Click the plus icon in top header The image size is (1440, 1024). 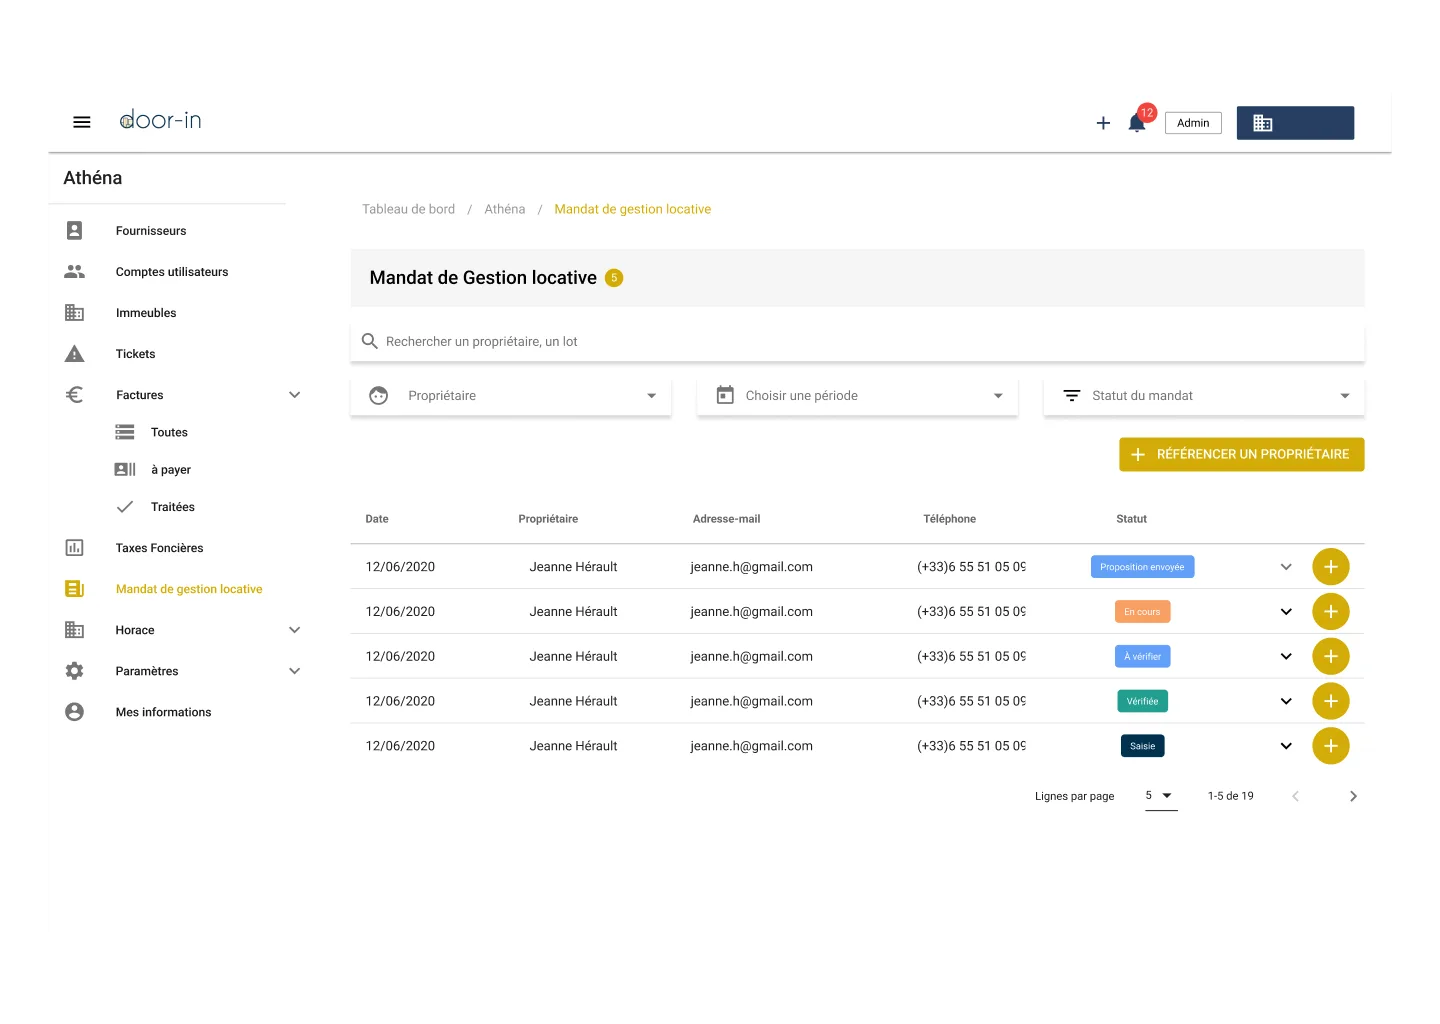point(1103,123)
